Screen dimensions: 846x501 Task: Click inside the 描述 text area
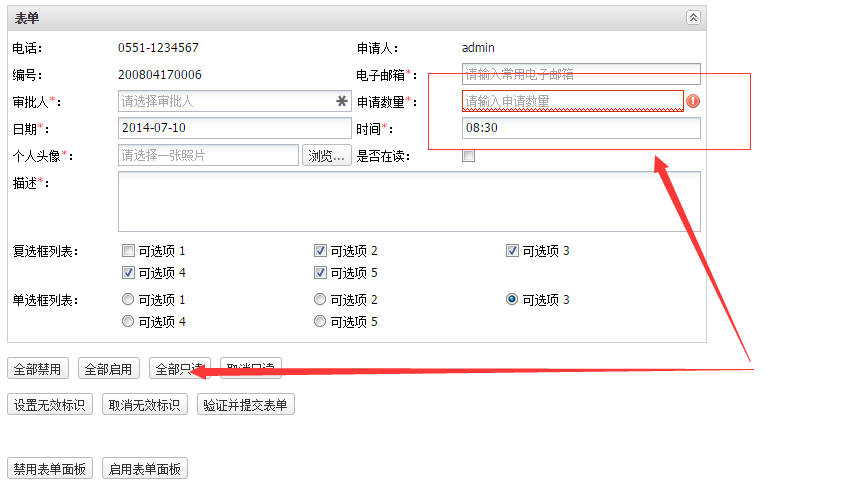click(x=409, y=201)
